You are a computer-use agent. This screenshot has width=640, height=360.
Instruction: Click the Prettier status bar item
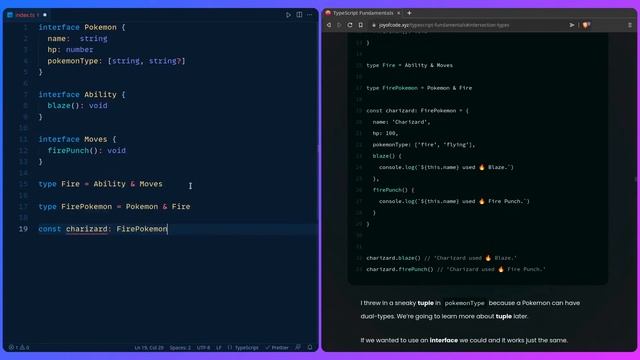(277, 348)
